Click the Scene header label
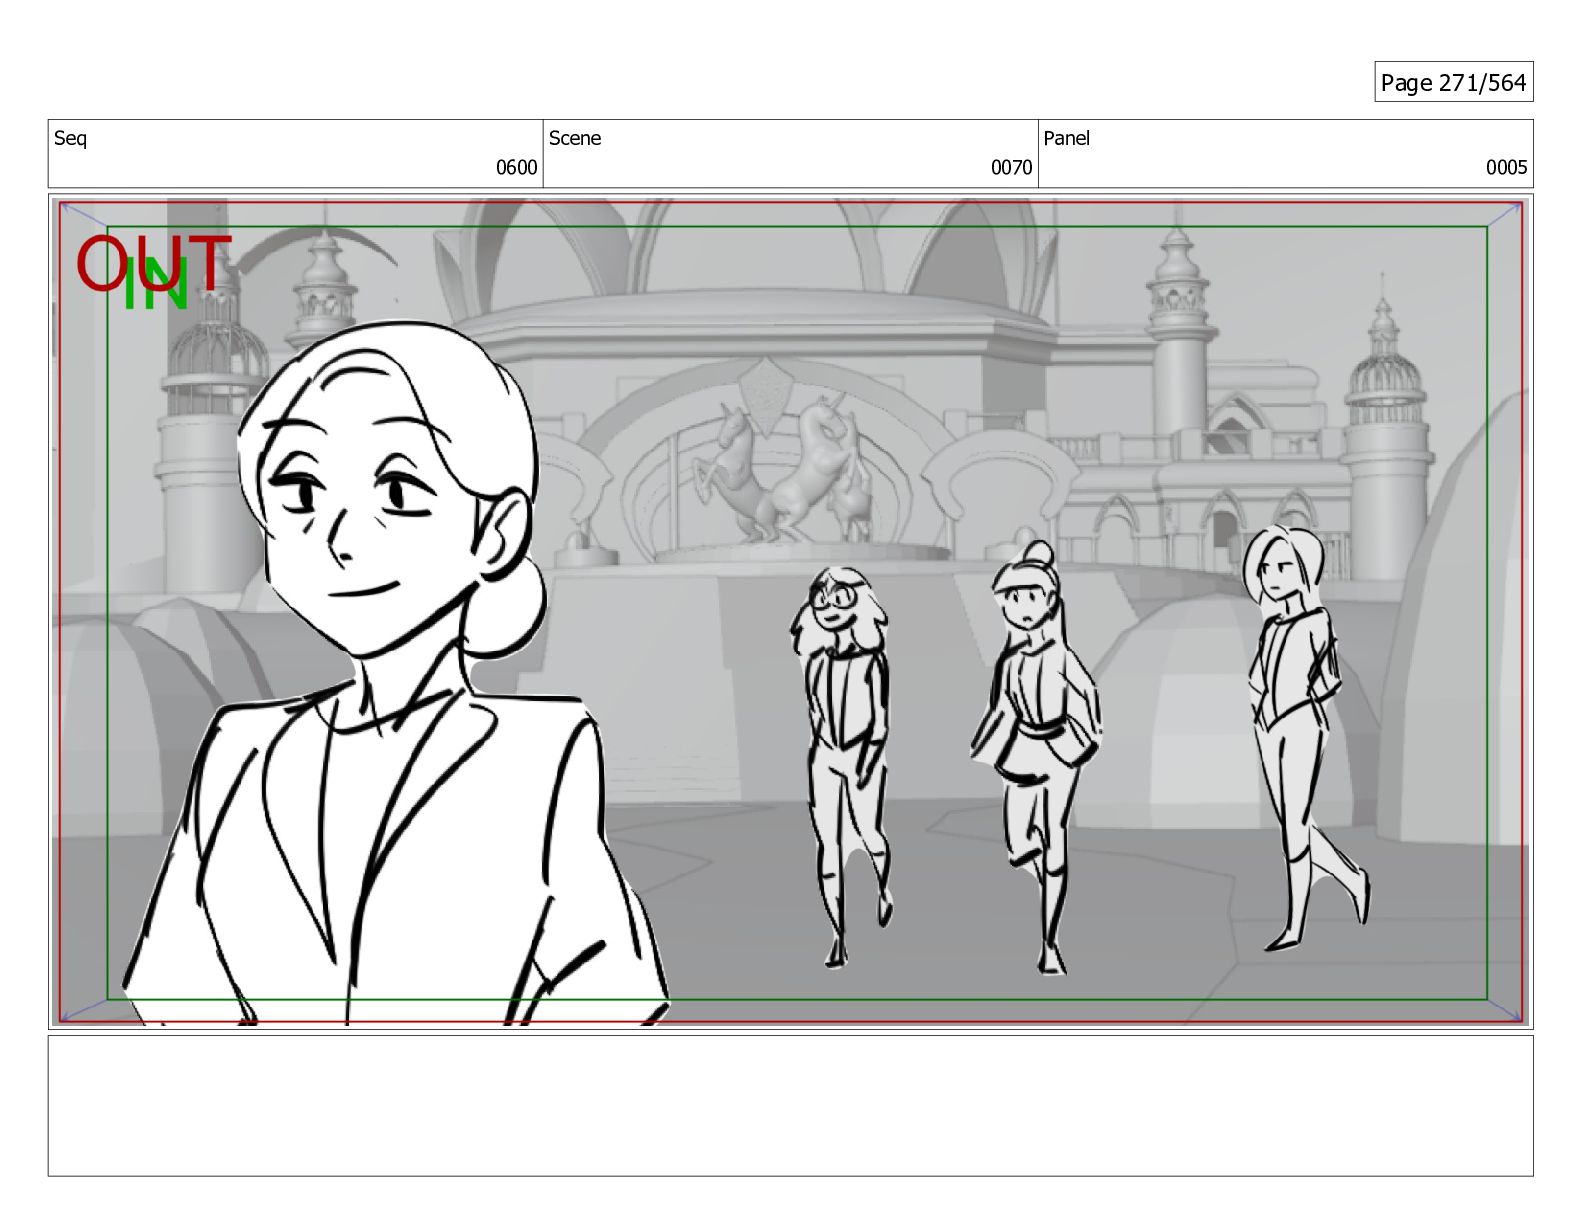This screenshot has height=1224, width=1584. pyautogui.click(x=575, y=139)
